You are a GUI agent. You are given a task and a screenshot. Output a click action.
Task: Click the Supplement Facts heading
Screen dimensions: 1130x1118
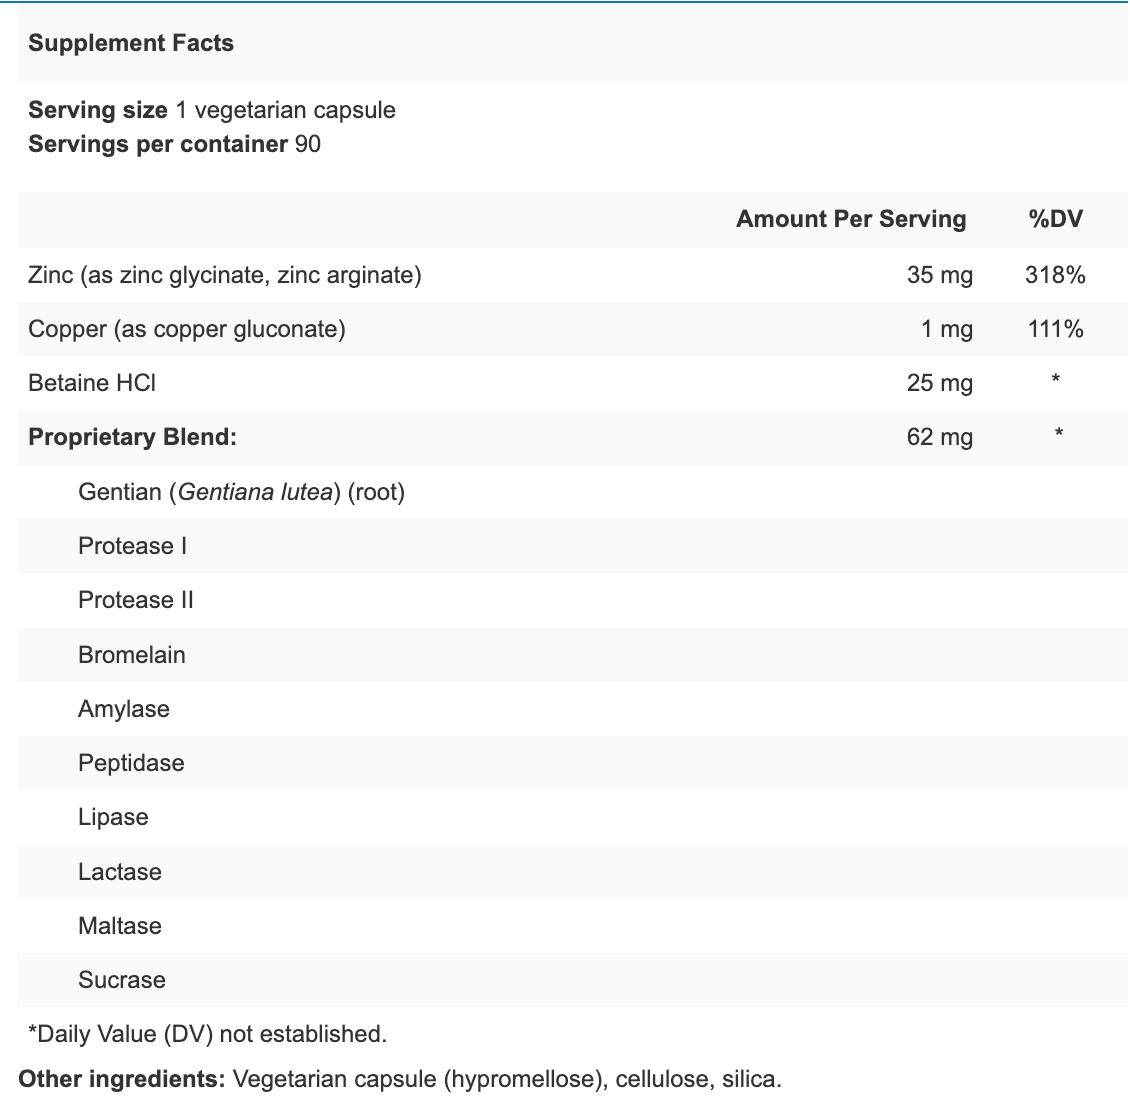131,43
